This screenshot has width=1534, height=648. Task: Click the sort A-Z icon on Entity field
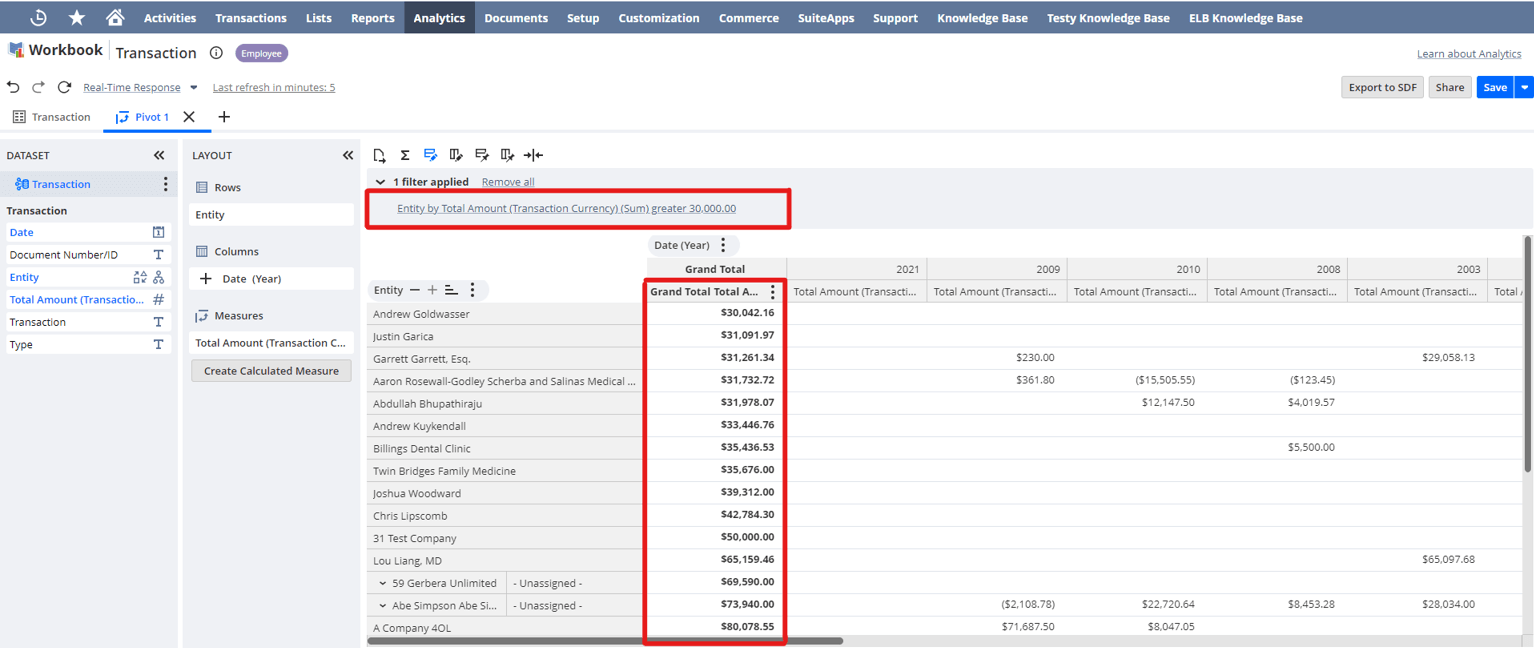click(x=140, y=277)
